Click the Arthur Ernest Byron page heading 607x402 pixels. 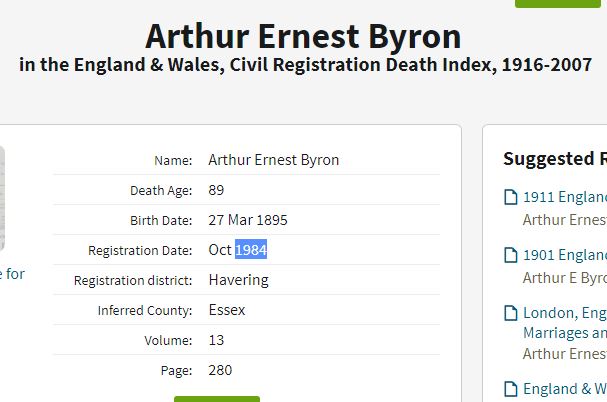point(303,36)
